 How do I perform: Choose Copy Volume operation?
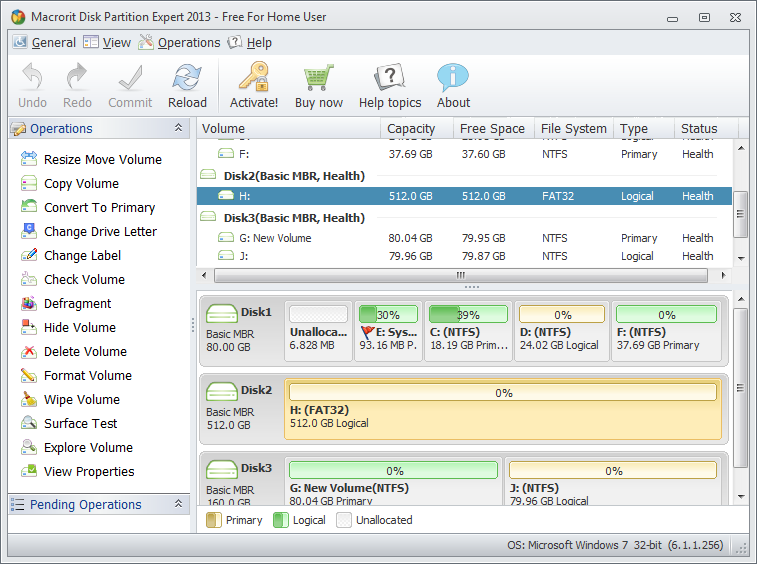coord(70,183)
